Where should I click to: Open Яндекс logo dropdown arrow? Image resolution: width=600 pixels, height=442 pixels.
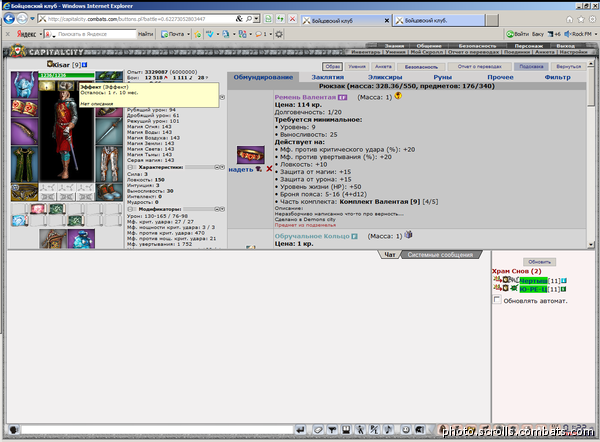pos(41,34)
